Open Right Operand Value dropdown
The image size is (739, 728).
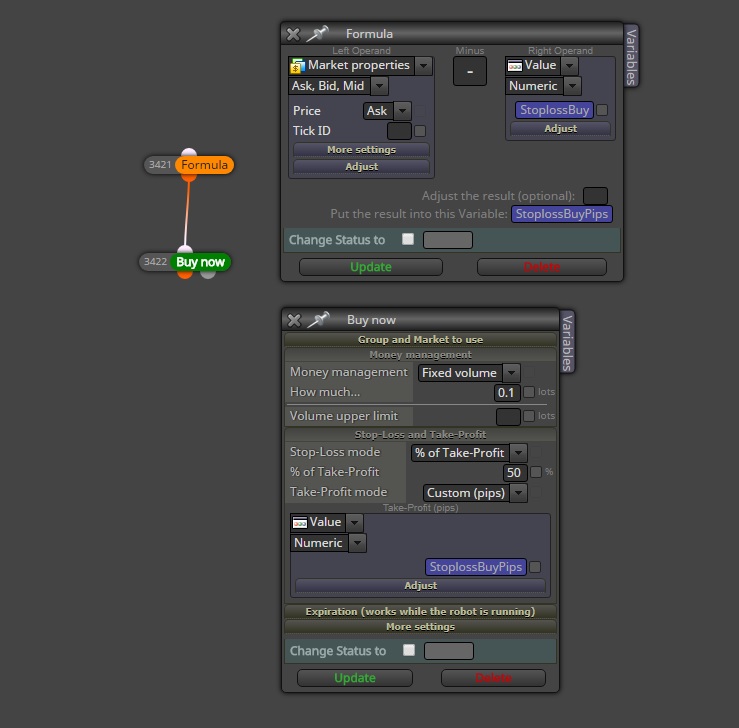click(569, 66)
